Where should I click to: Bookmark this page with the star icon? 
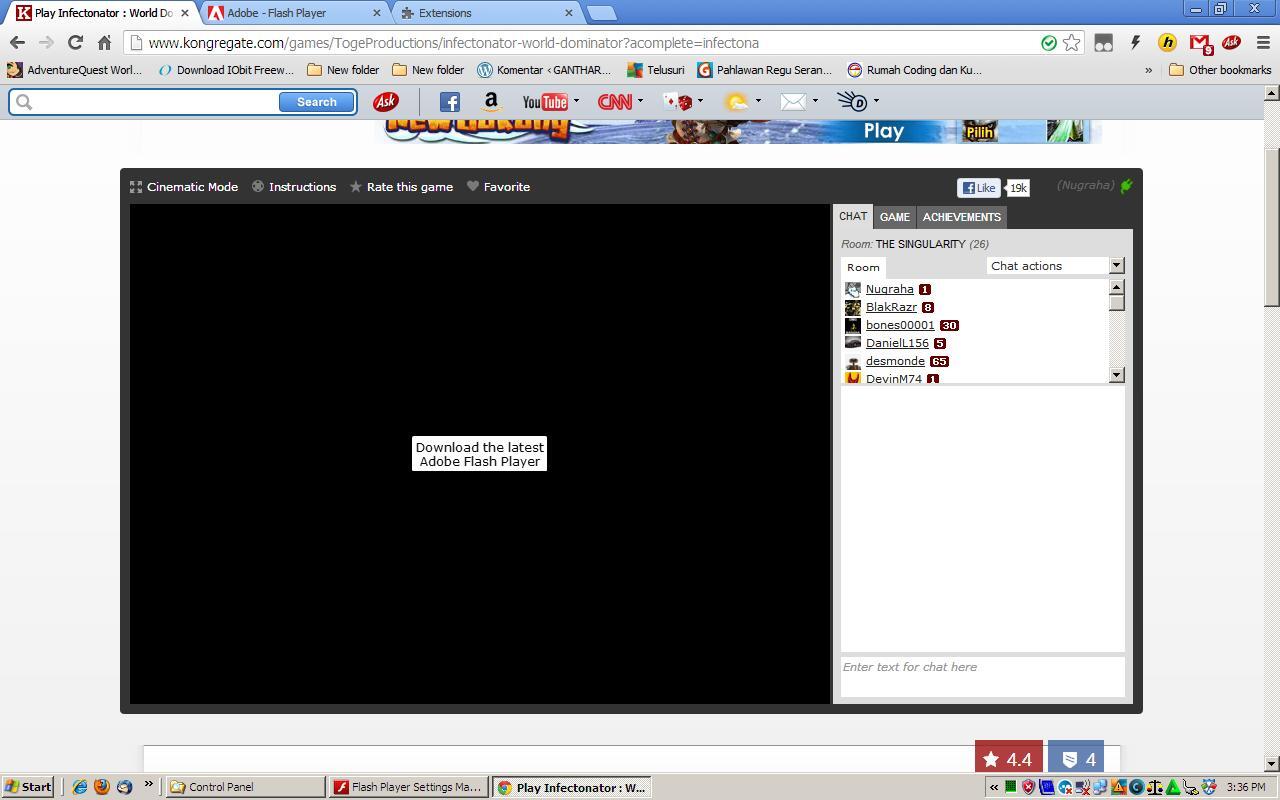(x=1072, y=42)
